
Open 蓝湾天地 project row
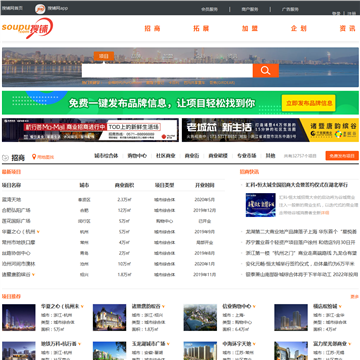[11, 200]
